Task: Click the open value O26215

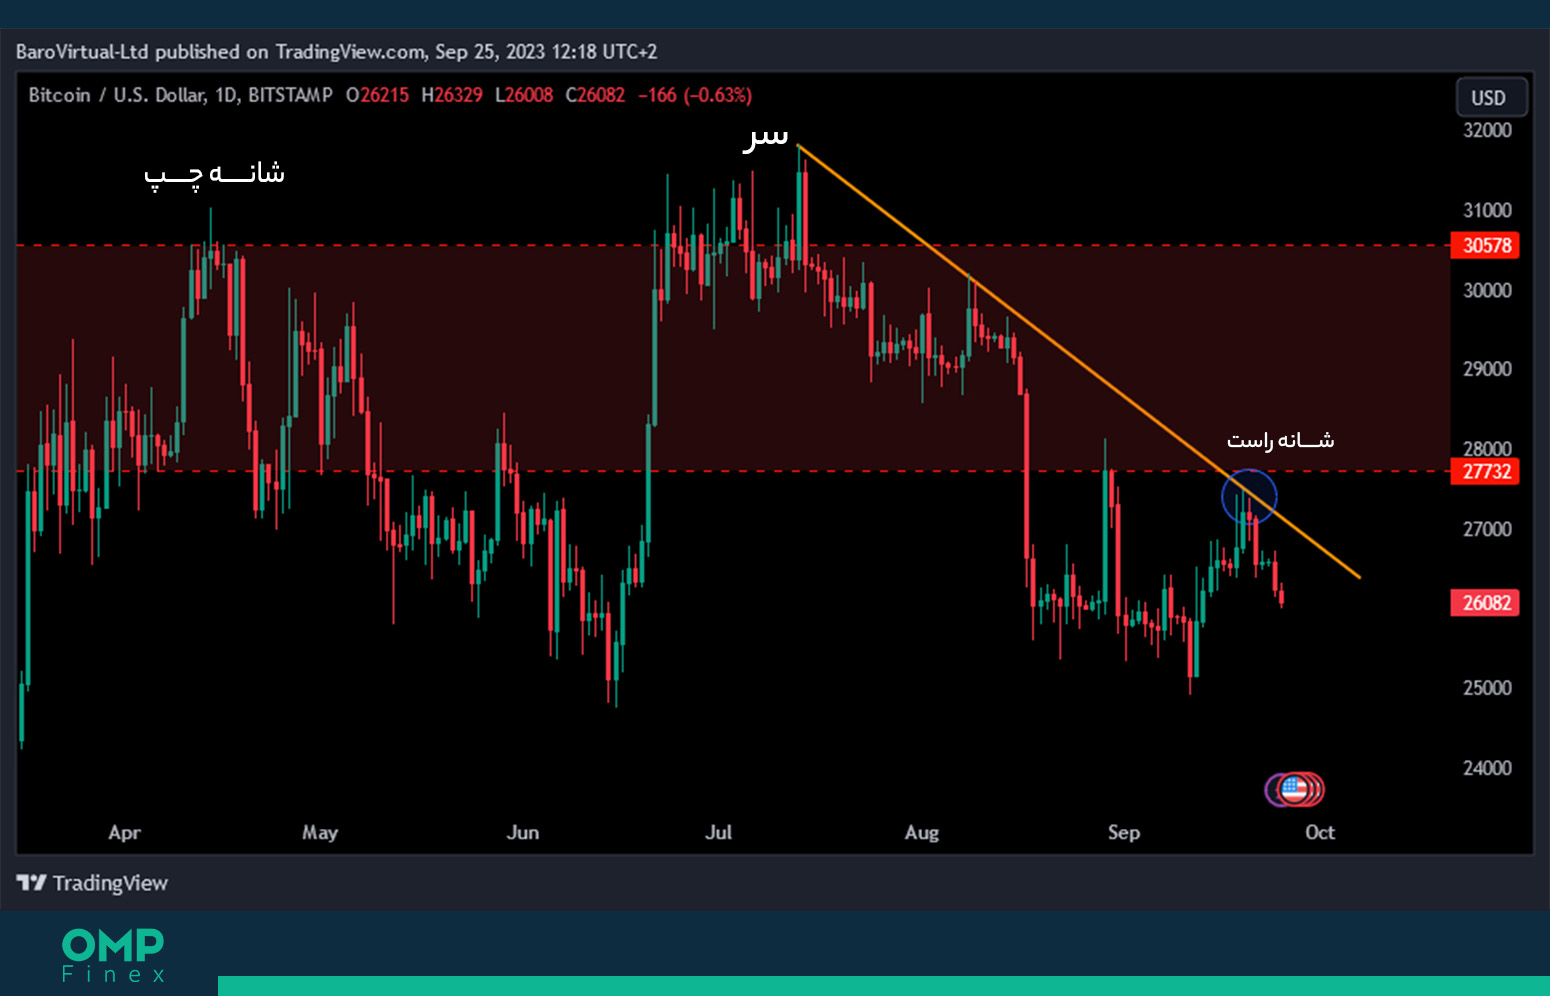Action: click(377, 95)
